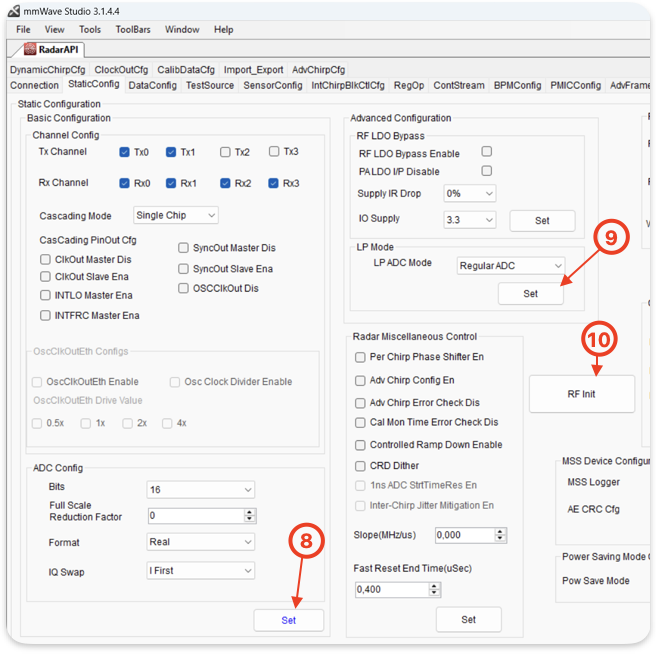Uncheck the Rx3 channel checkbox
This screenshot has height=654, width=656.
pos(273,183)
